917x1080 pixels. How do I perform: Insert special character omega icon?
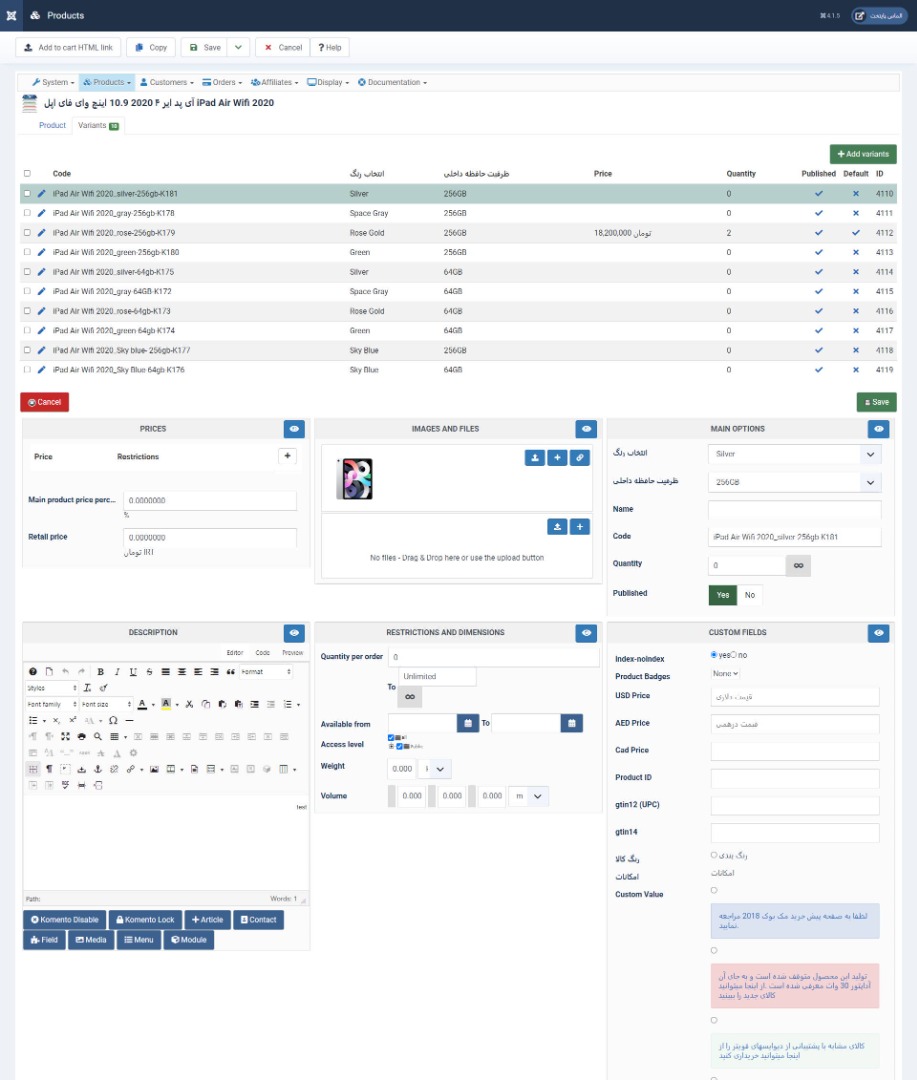click(x=113, y=720)
